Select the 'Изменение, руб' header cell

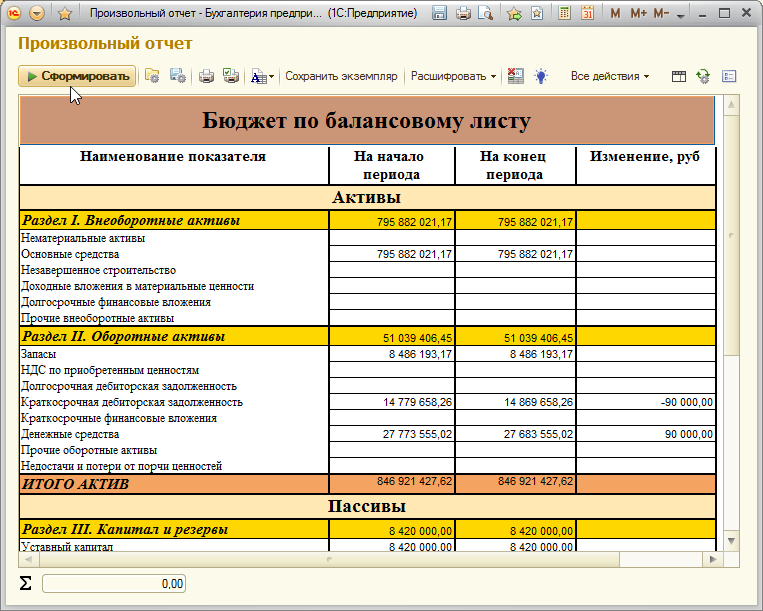click(x=645, y=165)
